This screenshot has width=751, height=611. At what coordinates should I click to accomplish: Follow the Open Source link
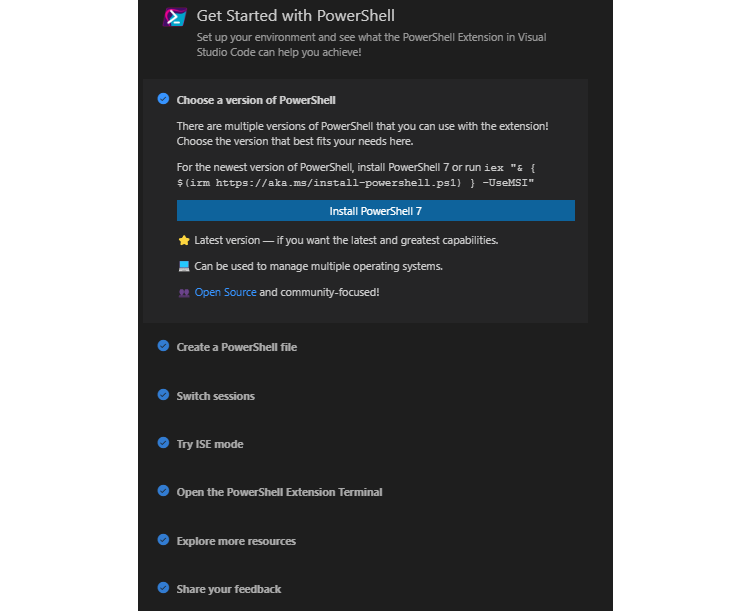coord(225,292)
